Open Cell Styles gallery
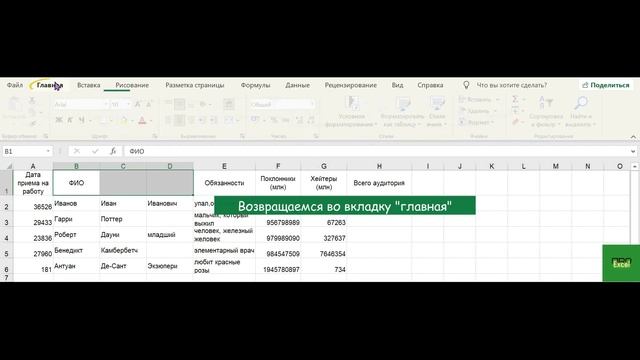 tap(436, 111)
